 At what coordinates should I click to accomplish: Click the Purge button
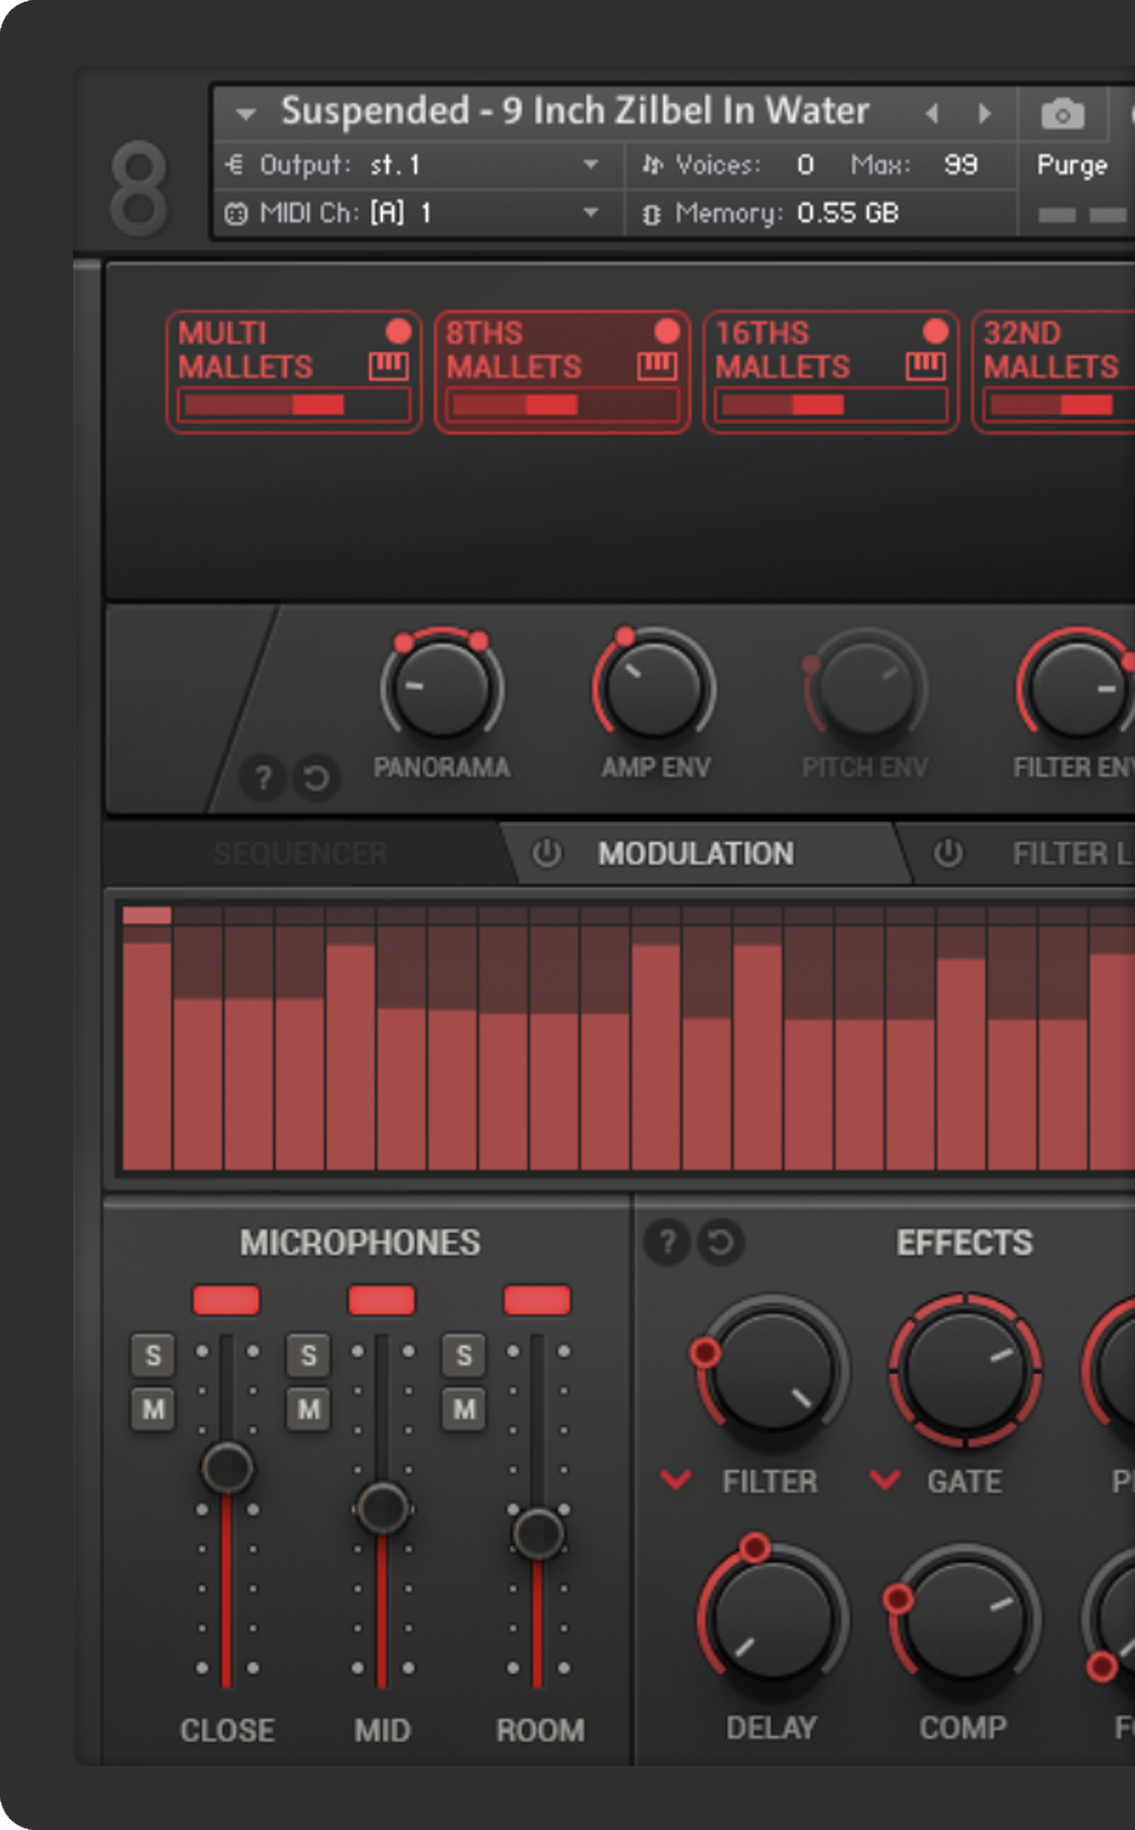(1072, 165)
